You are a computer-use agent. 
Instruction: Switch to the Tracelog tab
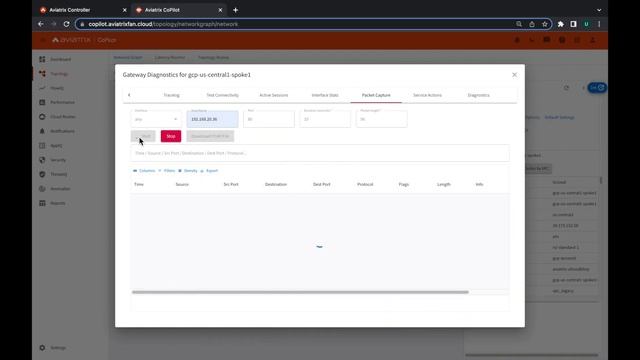point(171,95)
